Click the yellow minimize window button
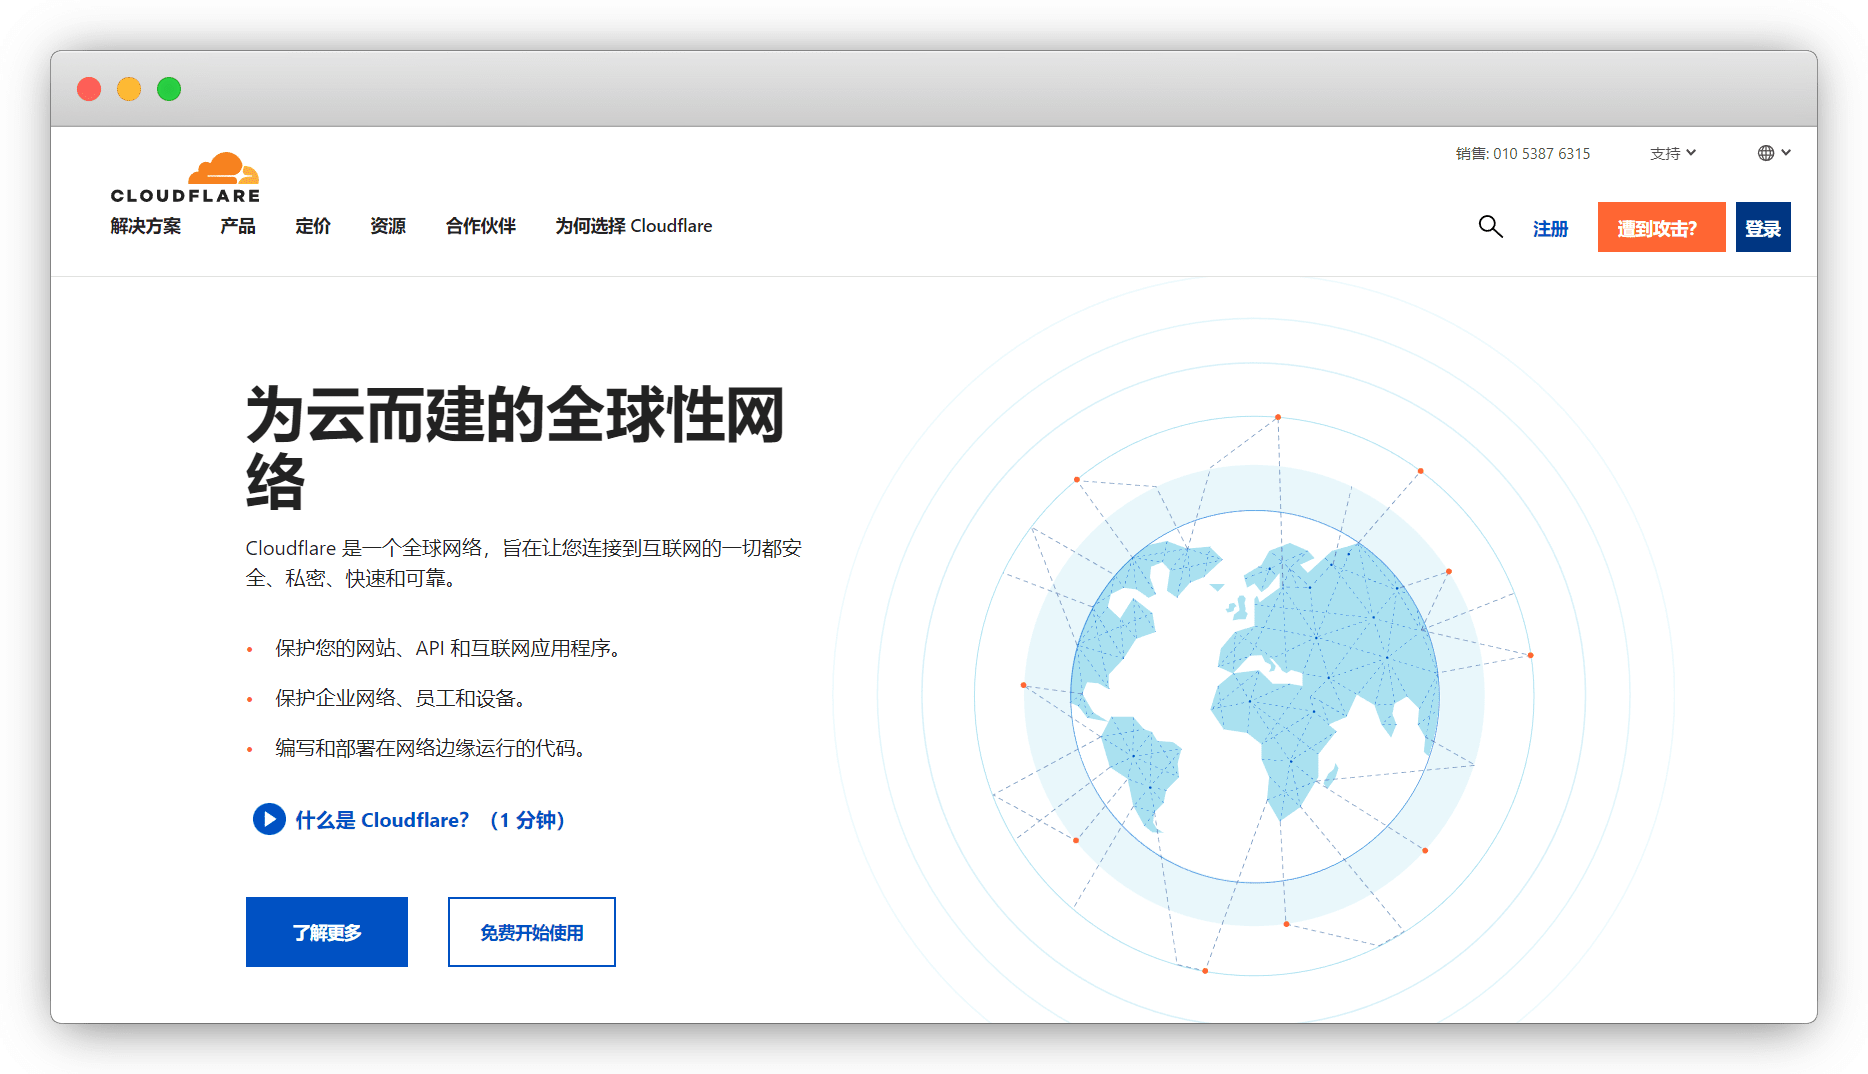1868x1074 pixels. pyautogui.click(x=129, y=89)
